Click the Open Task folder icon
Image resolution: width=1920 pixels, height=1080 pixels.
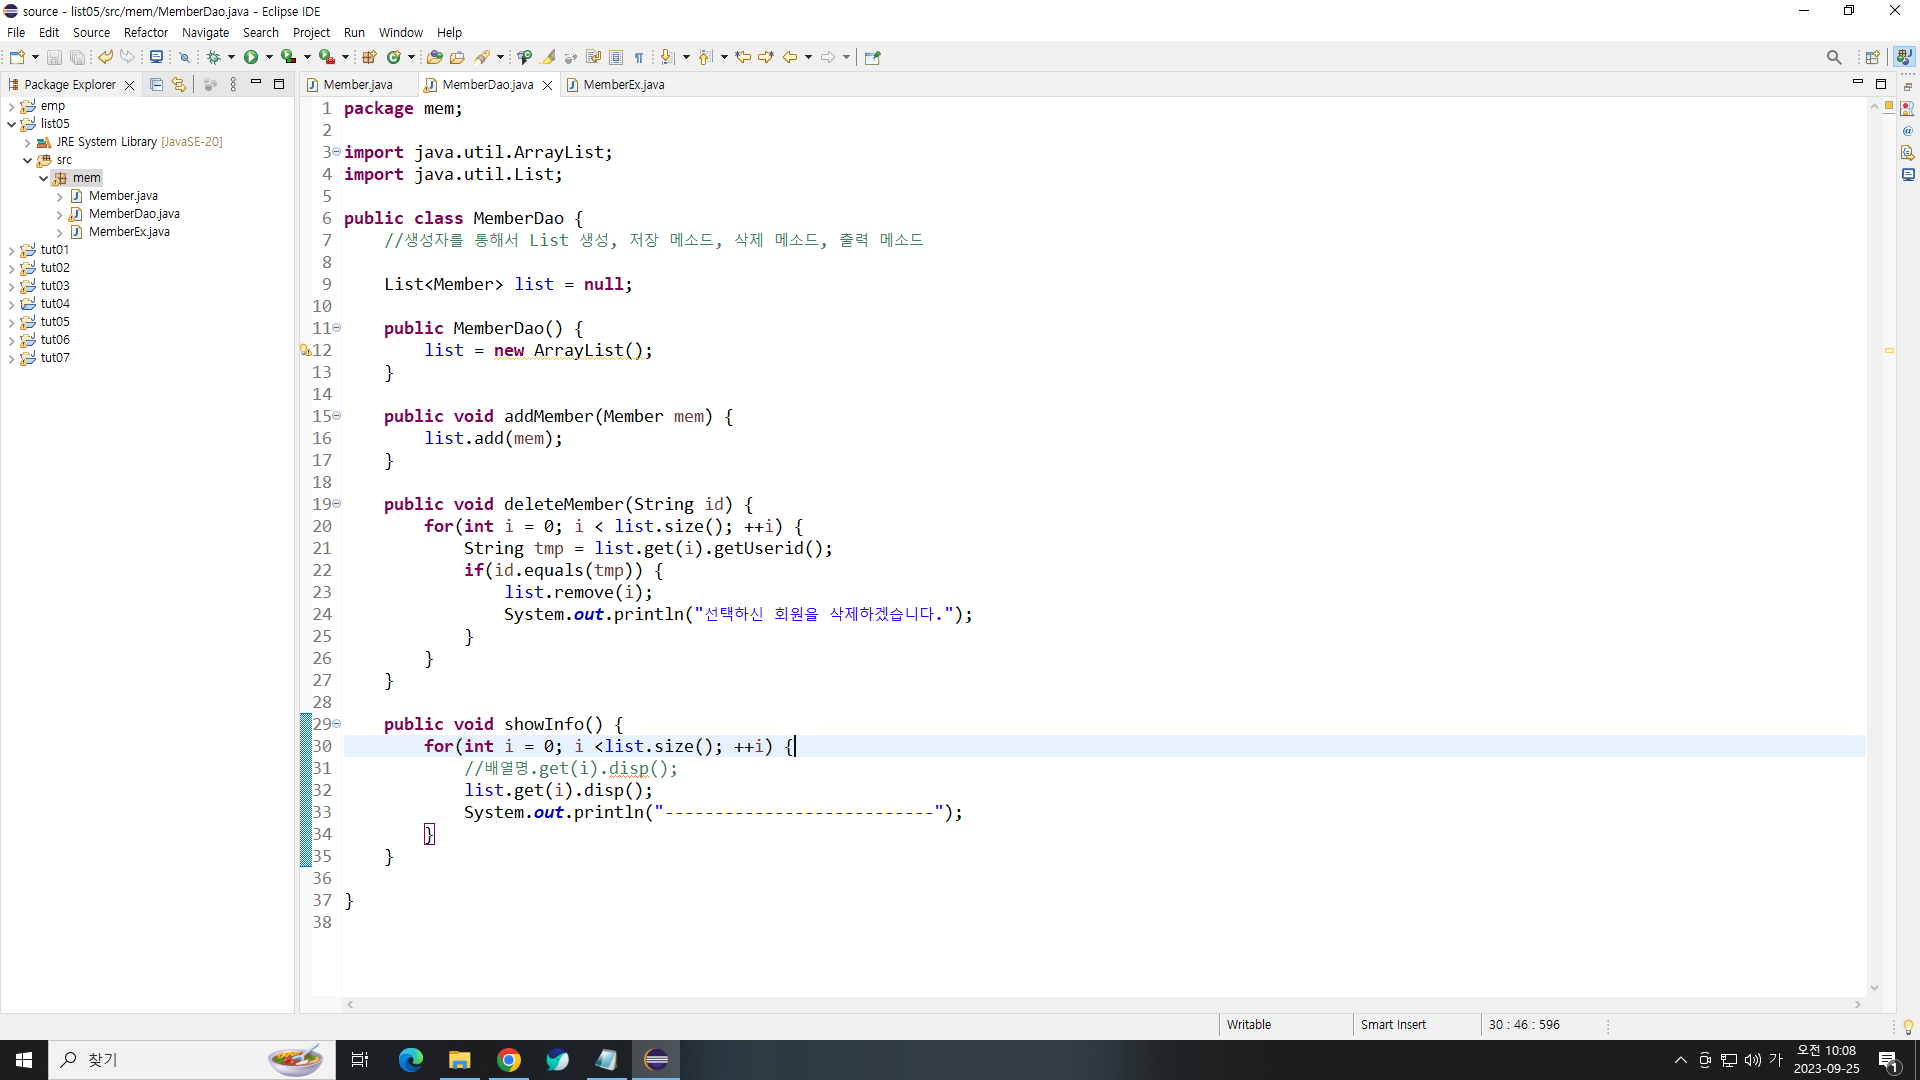click(458, 57)
